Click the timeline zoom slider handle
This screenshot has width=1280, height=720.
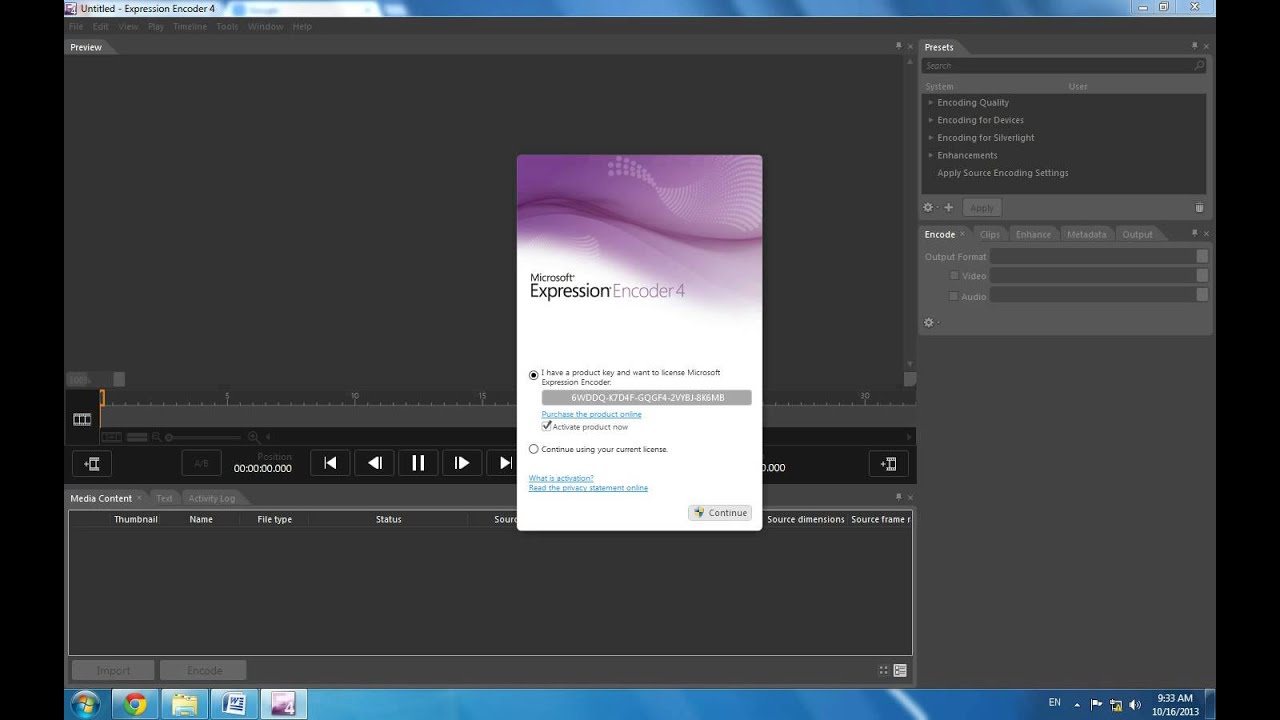(169, 437)
